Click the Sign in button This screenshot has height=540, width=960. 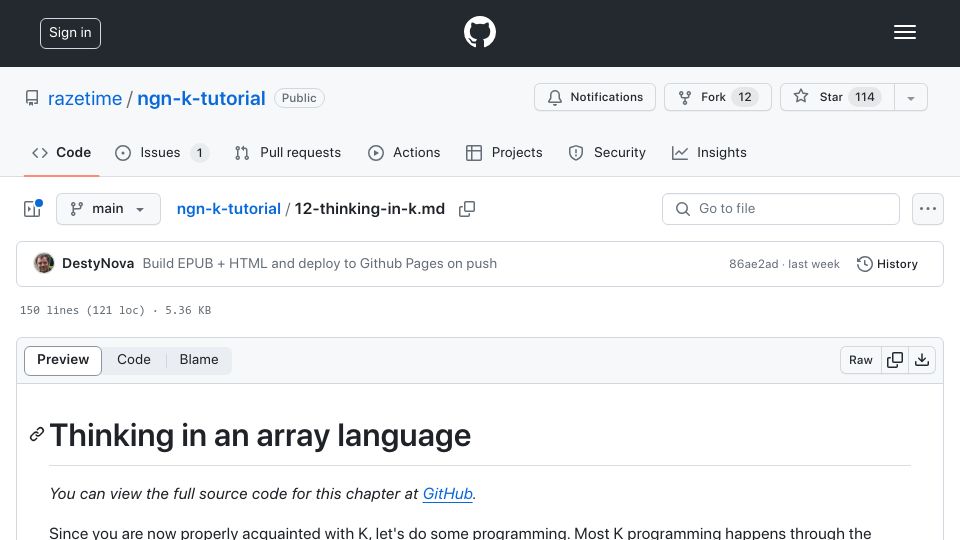[x=70, y=33]
